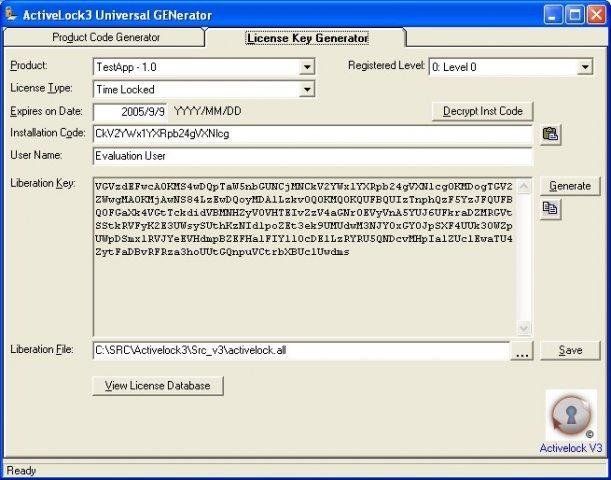Save the liberation file

[570, 350]
